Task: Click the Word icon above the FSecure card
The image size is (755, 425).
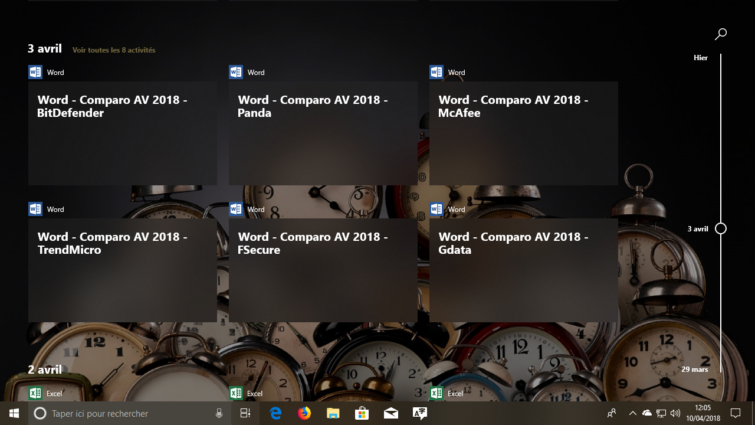Action: click(x=236, y=209)
